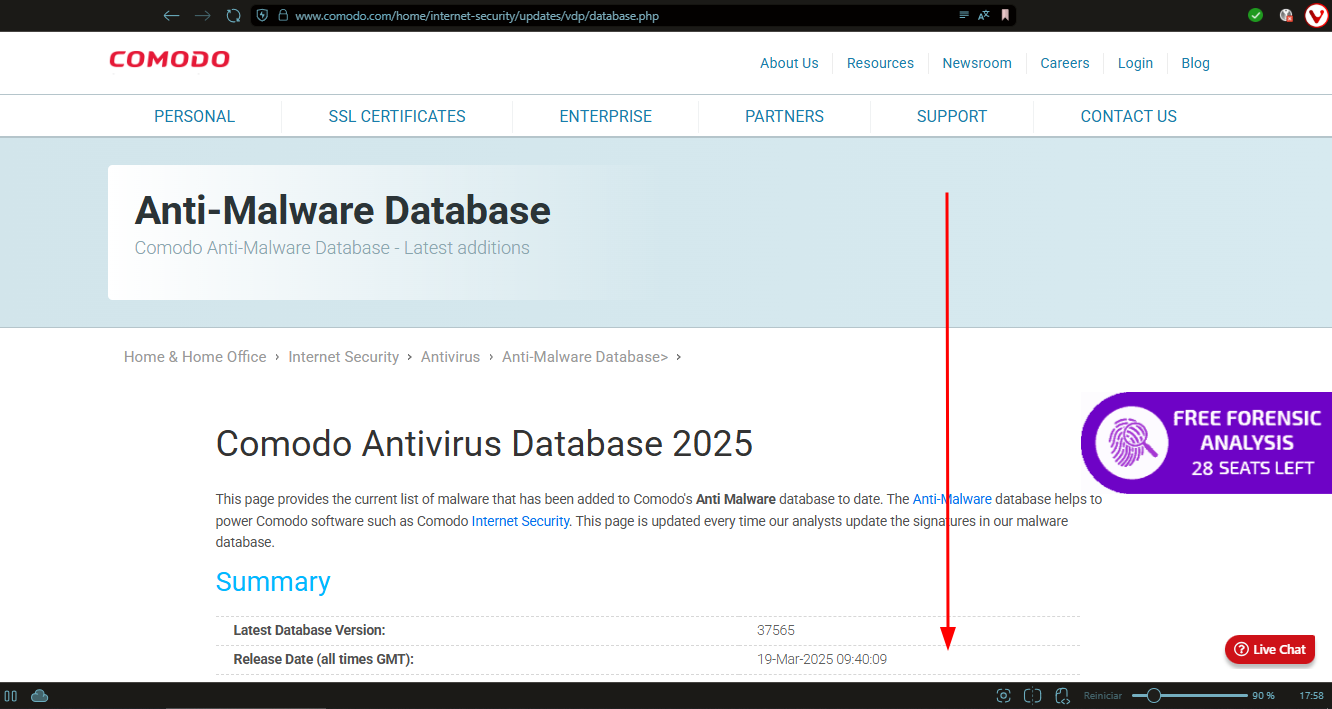Navigate to Home & Home Office breadcrumb
Screen dimensions: 1332x709
(195, 357)
